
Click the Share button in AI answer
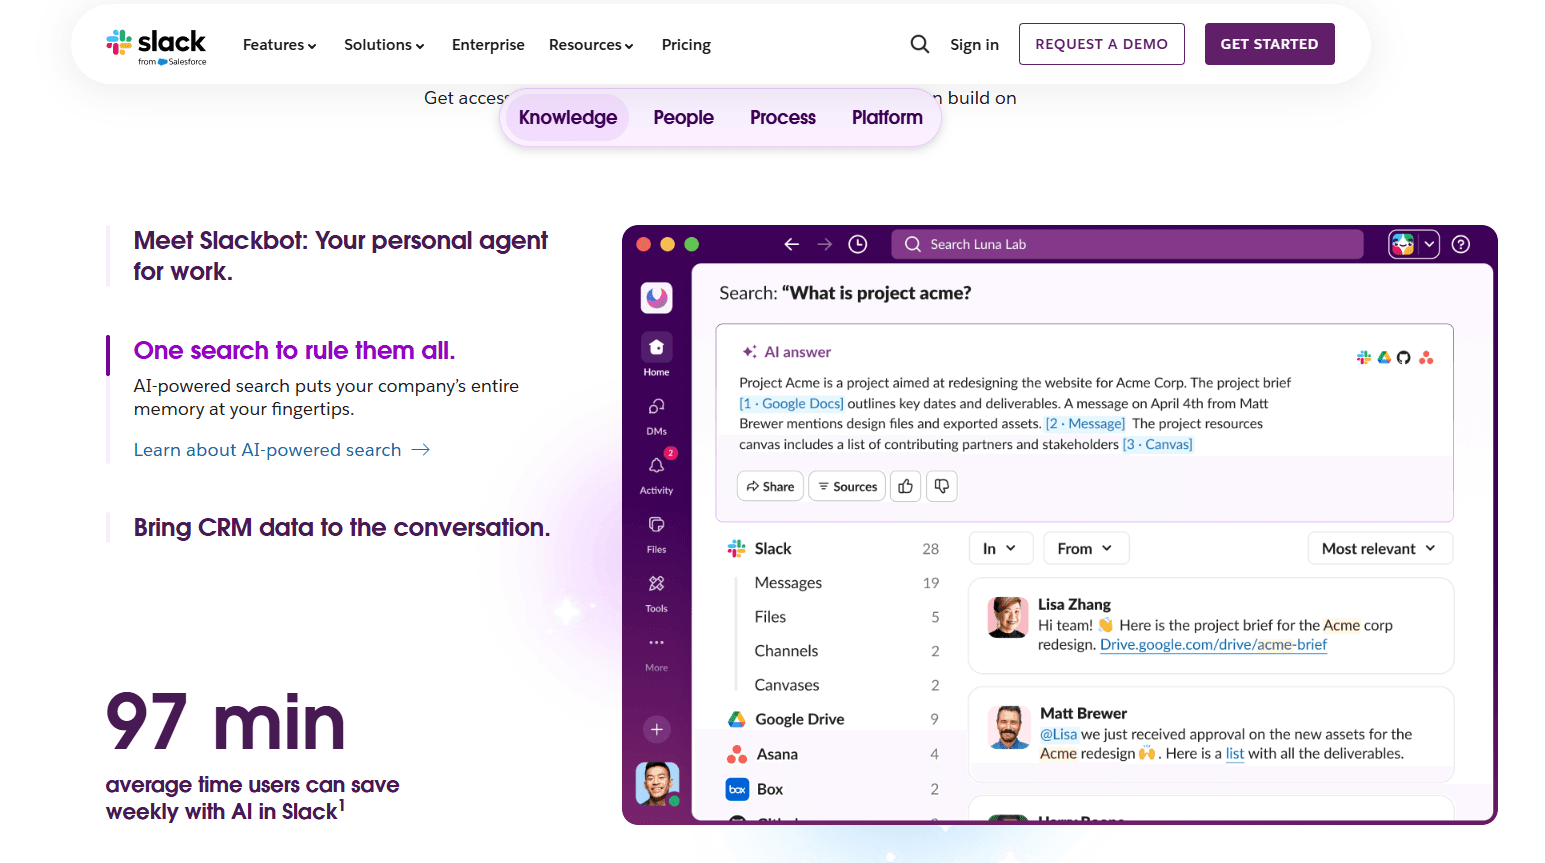(x=770, y=486)
